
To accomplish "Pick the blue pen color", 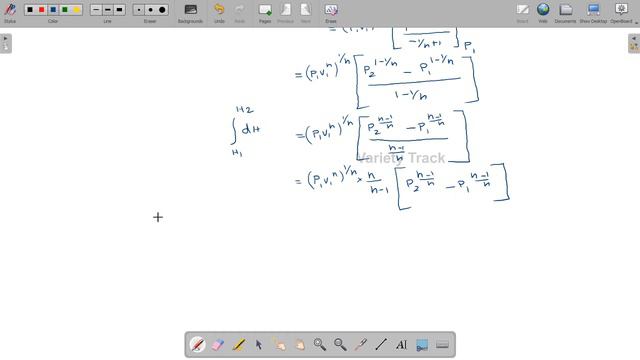I will coord(53,10).
